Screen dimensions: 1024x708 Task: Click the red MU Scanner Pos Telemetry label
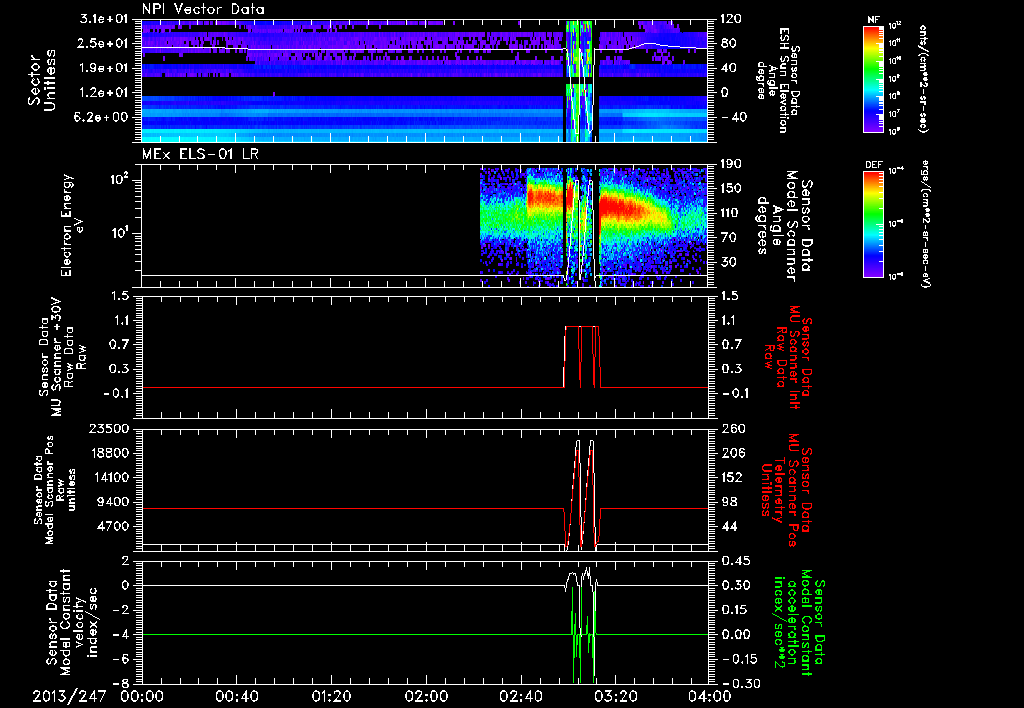click(787, 490)
